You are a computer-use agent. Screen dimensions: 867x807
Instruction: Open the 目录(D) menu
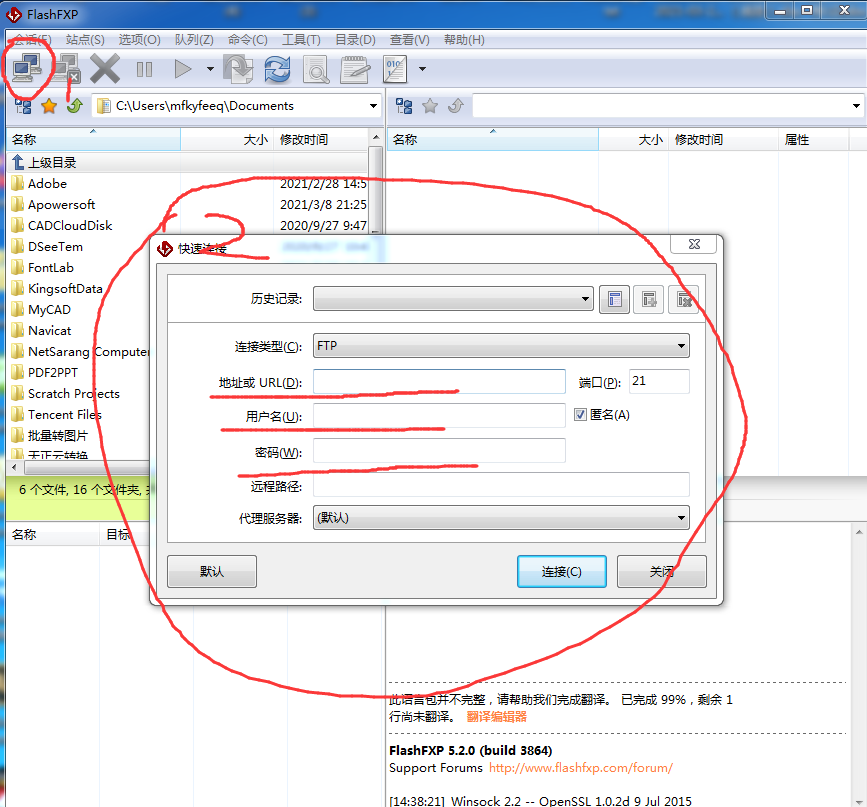click(x=356, y=40)
